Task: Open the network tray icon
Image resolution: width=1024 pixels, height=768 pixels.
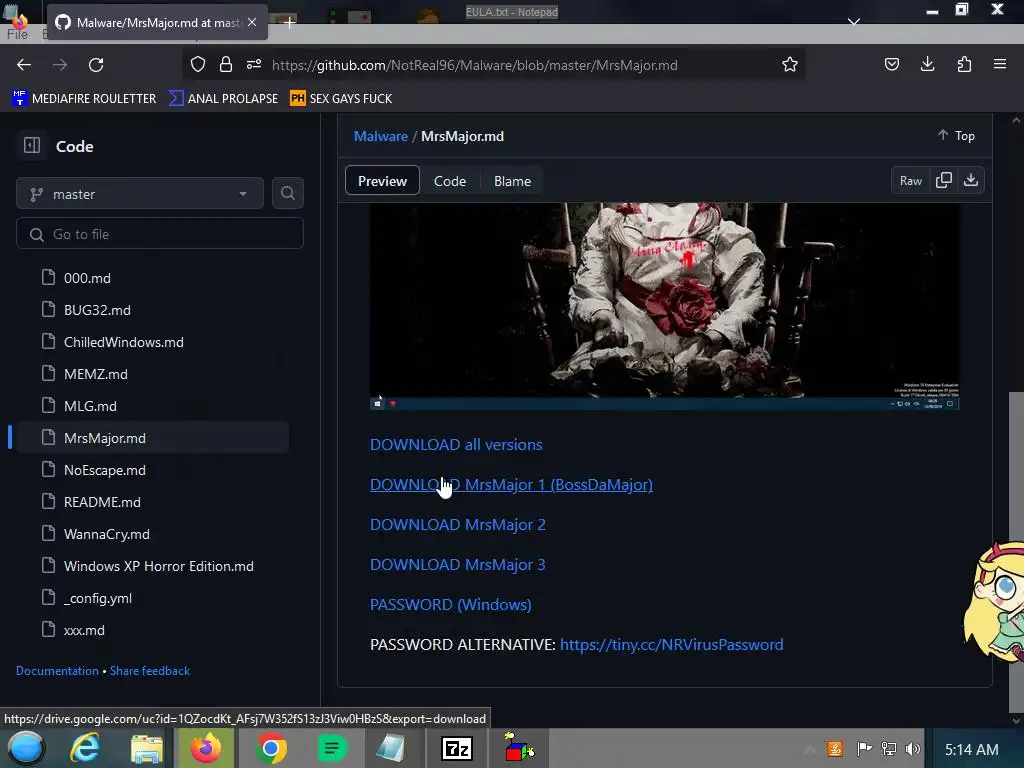Action: (x=889, y=748)
